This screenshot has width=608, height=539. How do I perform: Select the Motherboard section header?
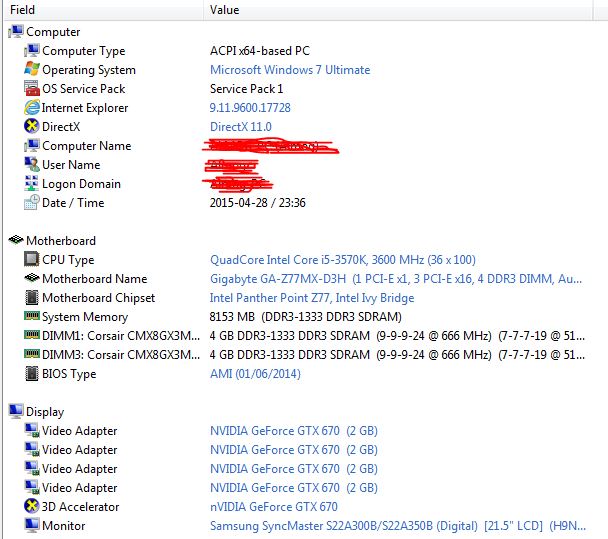60,241
